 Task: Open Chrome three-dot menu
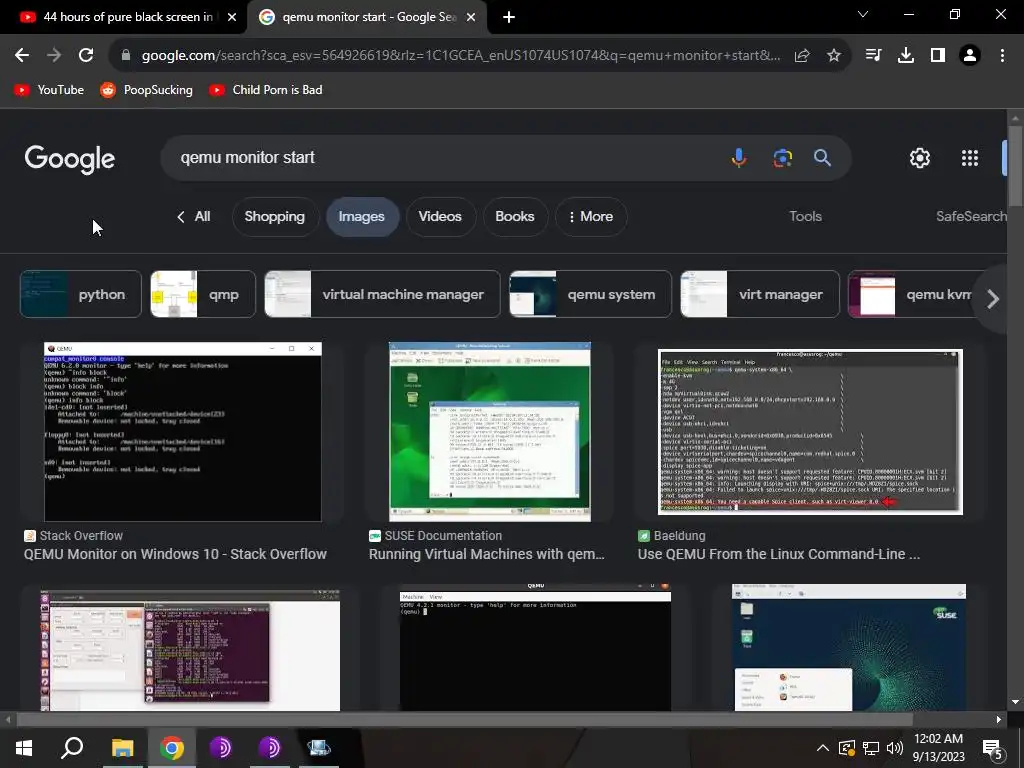[x=1002, y=56]
